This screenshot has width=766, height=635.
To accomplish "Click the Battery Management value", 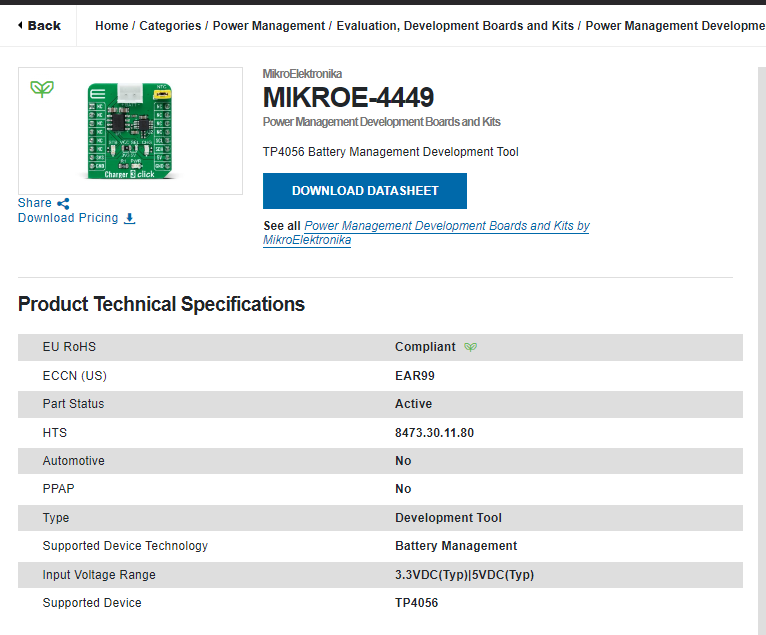I will tap(456, 546).
